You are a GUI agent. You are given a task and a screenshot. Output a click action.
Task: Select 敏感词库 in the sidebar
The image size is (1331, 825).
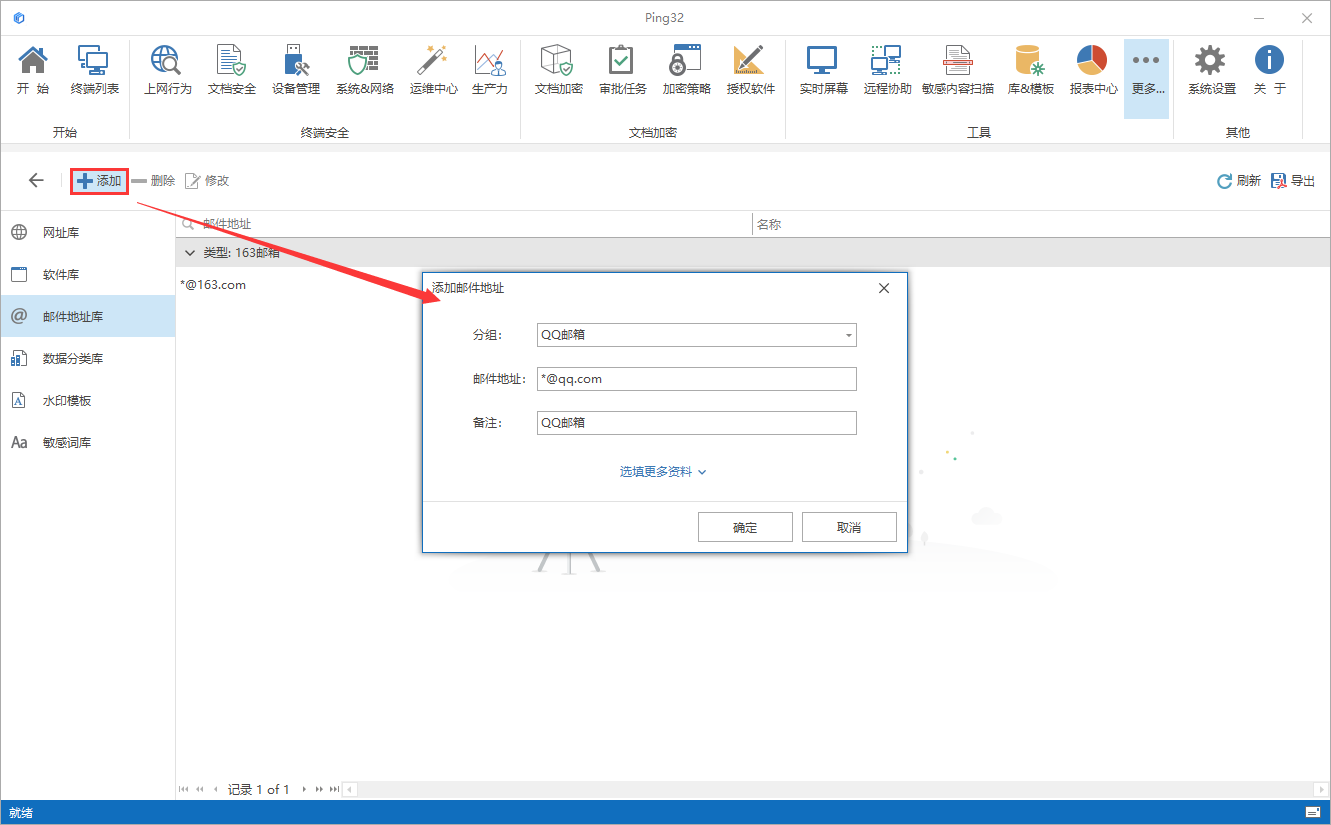point(88,442)
